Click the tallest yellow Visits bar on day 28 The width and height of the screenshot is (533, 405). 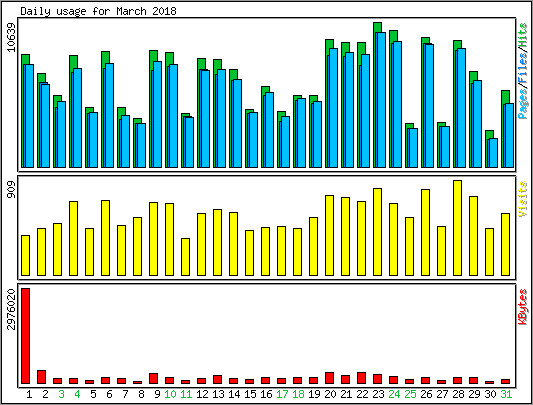tap(458, 228)
